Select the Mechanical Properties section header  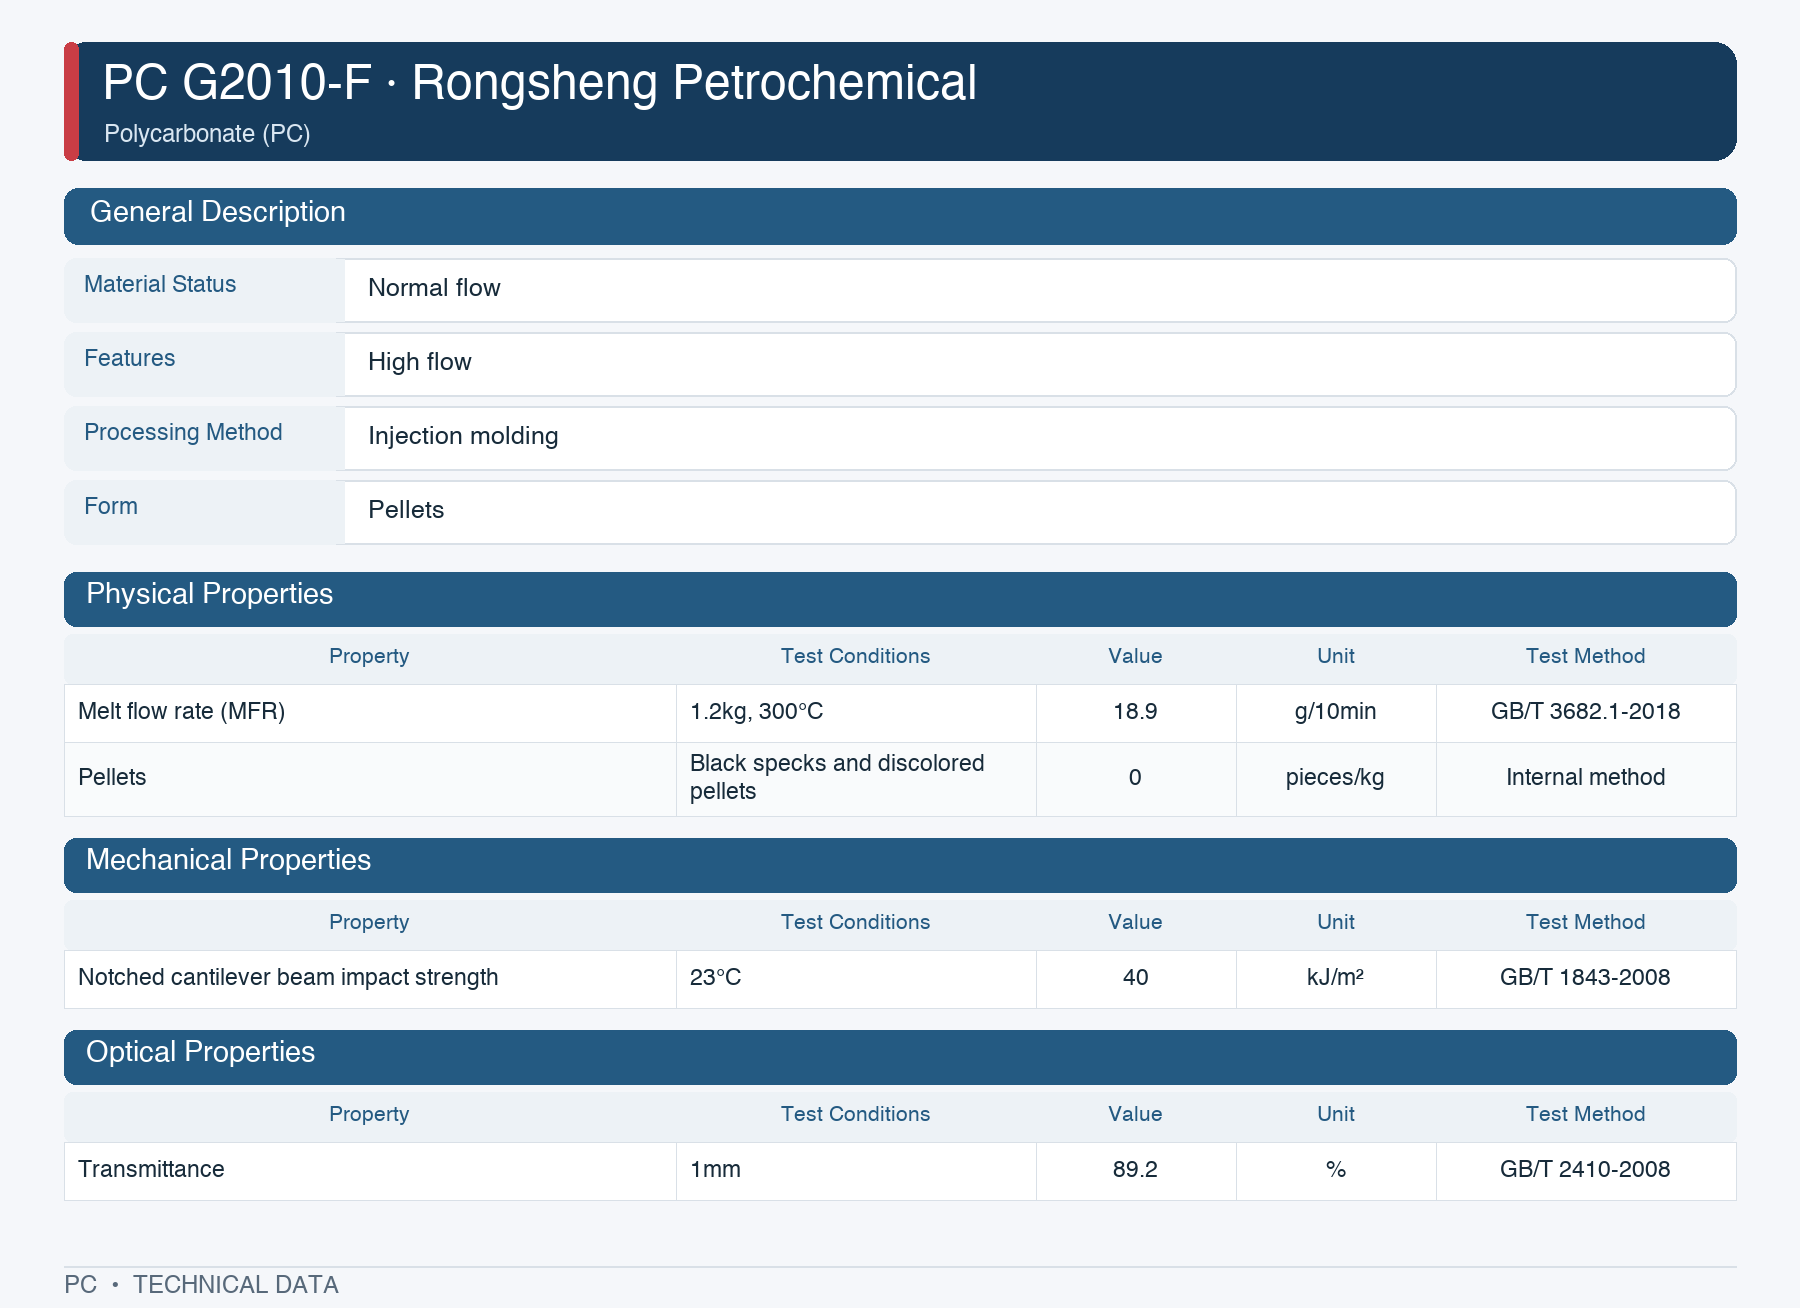point(900,865)
